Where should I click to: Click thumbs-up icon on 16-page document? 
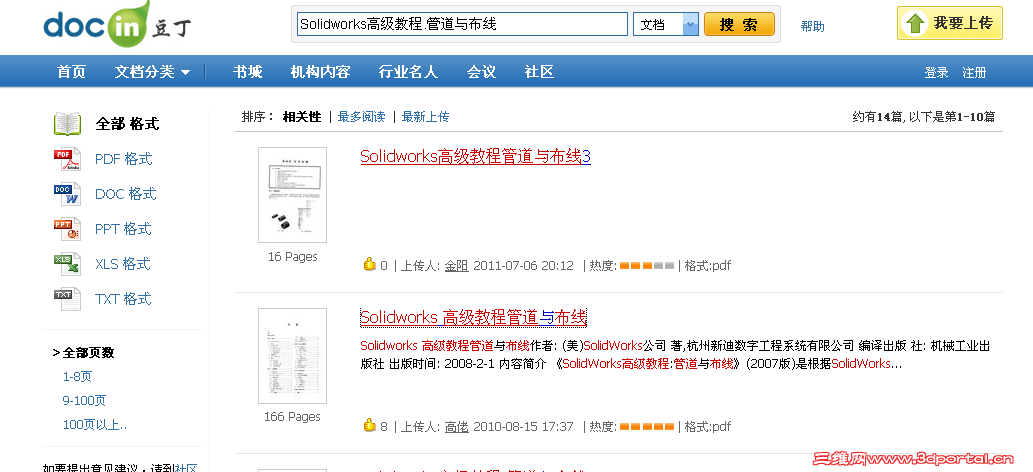point(370,264)
